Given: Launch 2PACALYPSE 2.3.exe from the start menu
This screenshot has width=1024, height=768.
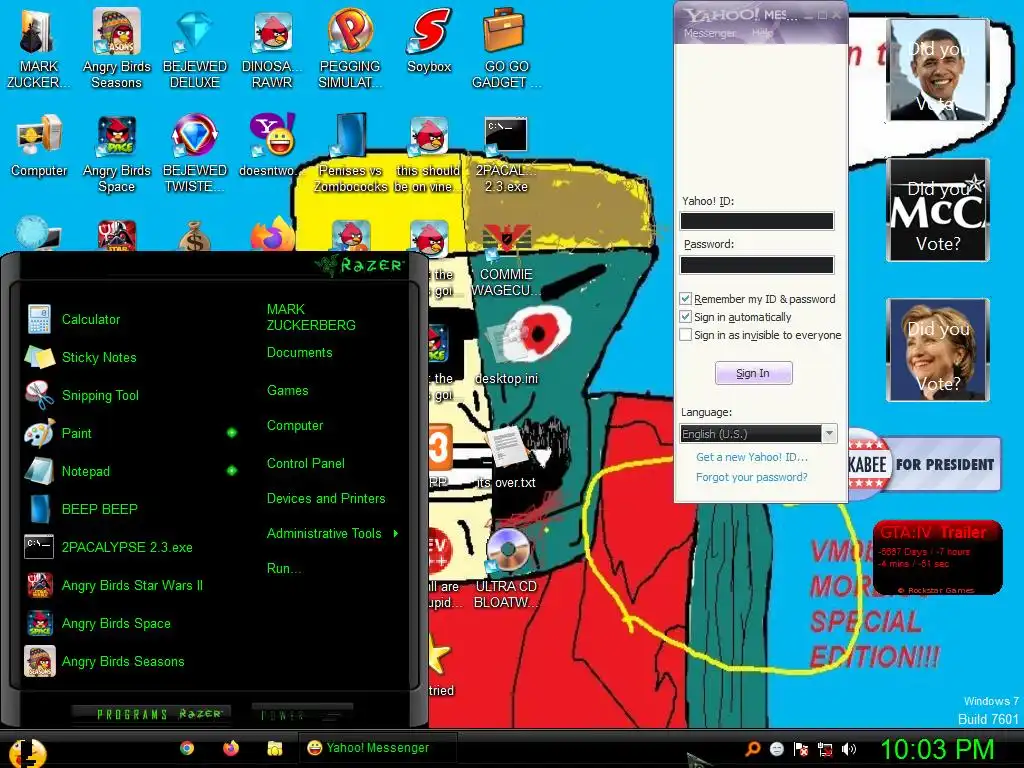Looking at the screenshot, I should tap(109, 547).
